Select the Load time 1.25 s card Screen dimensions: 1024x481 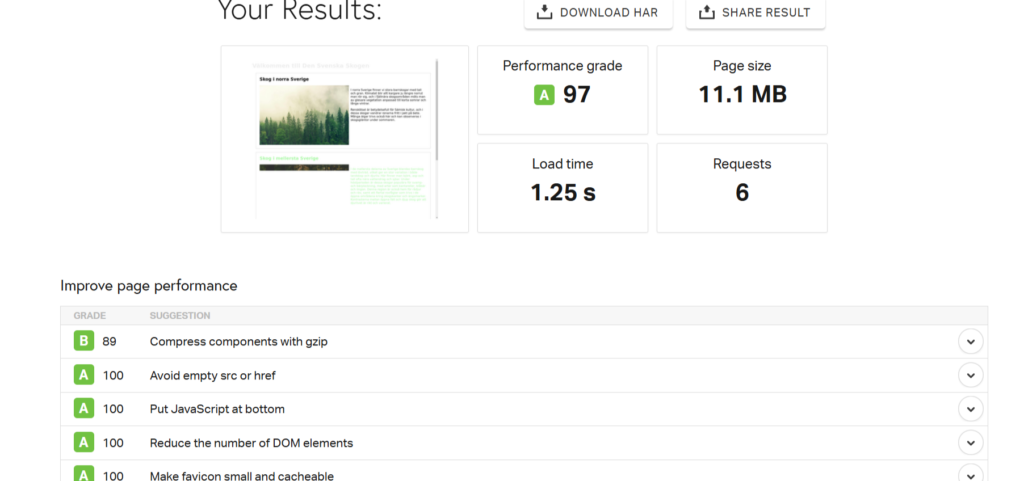click(x=562, y=187)
